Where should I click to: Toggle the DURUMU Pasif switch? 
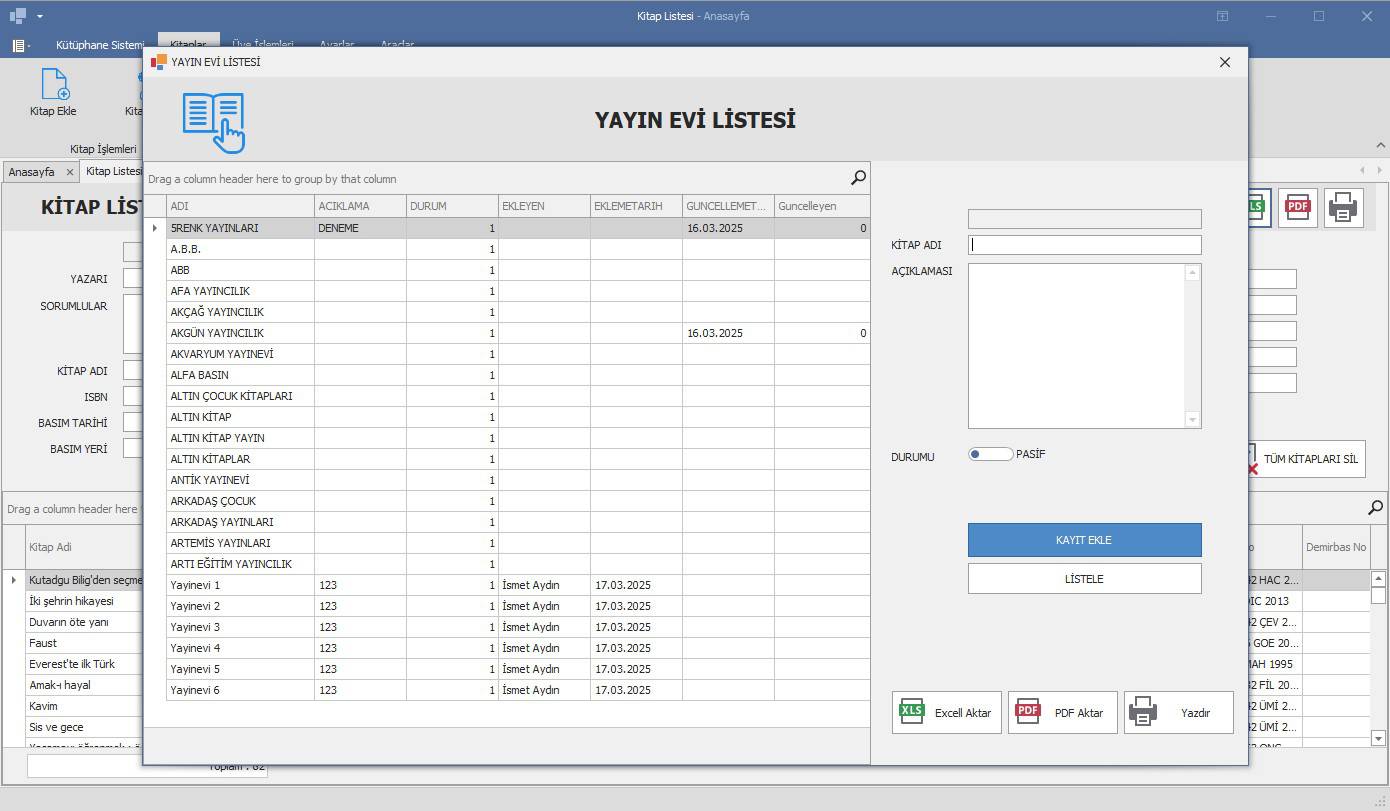[x=990, y=454]
